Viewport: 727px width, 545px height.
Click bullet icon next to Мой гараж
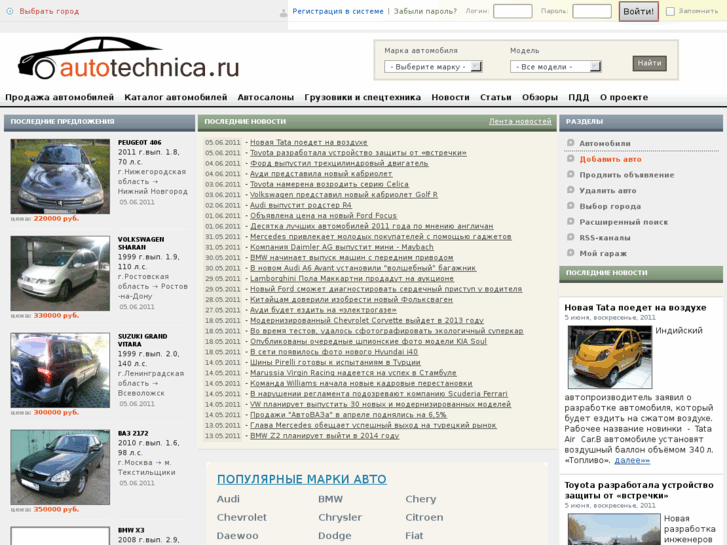(571, 253)
